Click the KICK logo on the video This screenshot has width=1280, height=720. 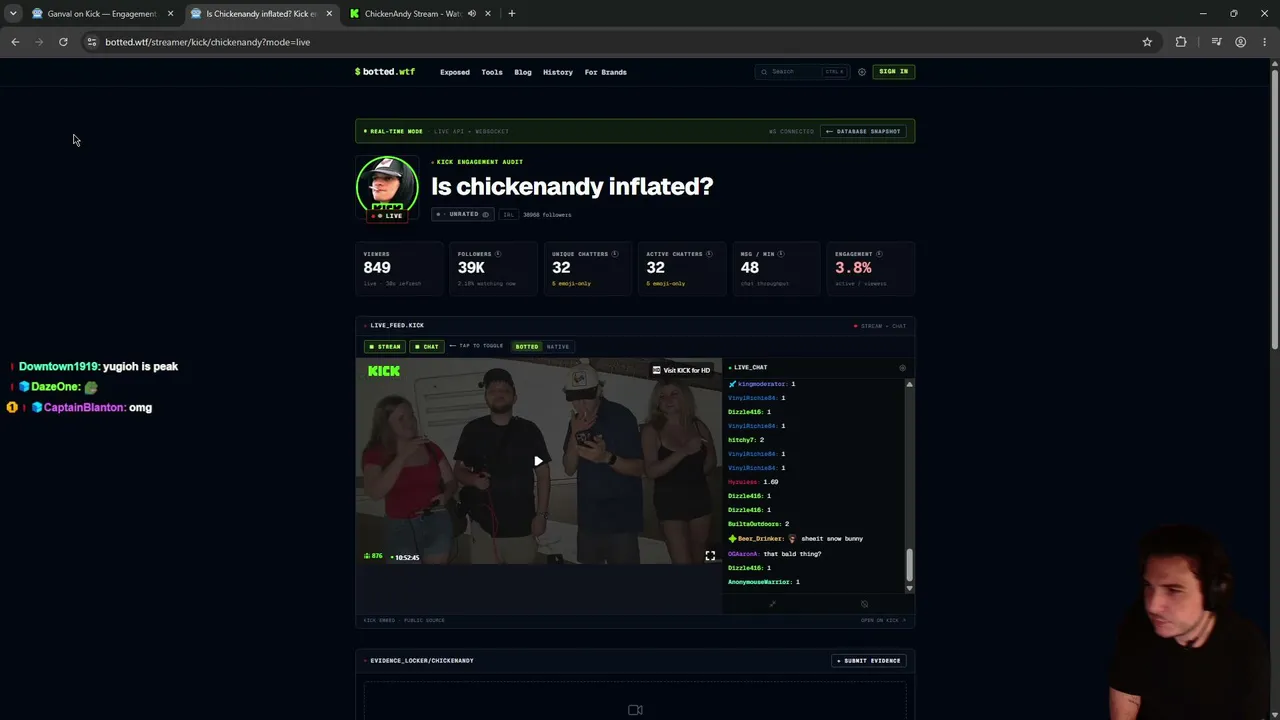[x=384, y=371]
